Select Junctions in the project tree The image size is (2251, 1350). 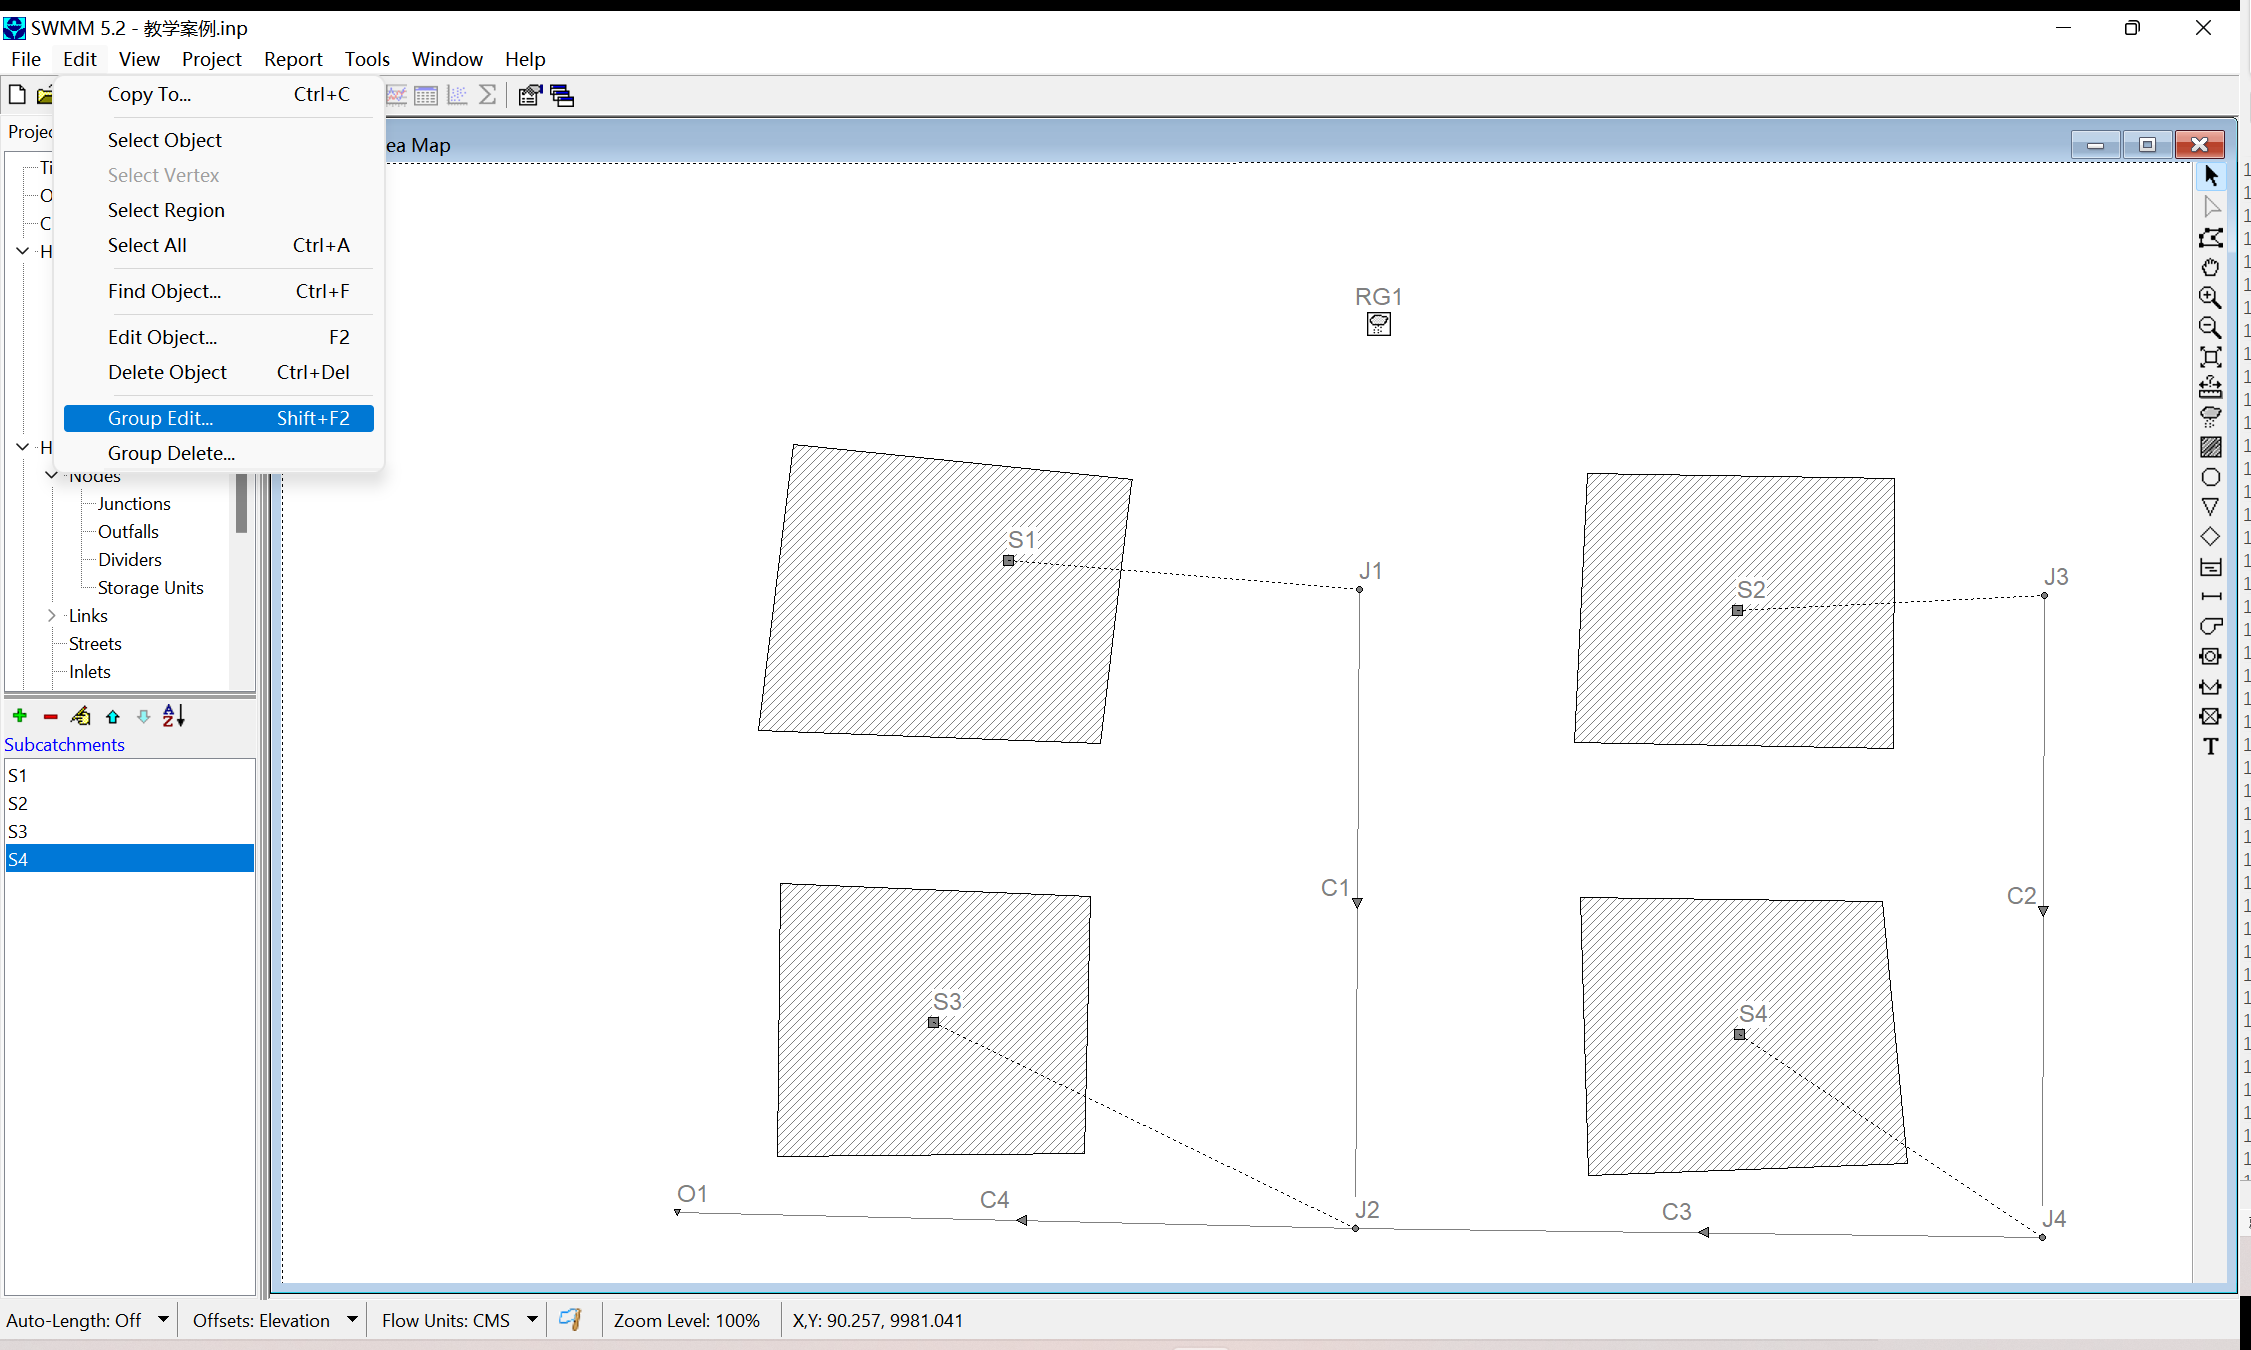pyautogui.click(x=134, y=504)
